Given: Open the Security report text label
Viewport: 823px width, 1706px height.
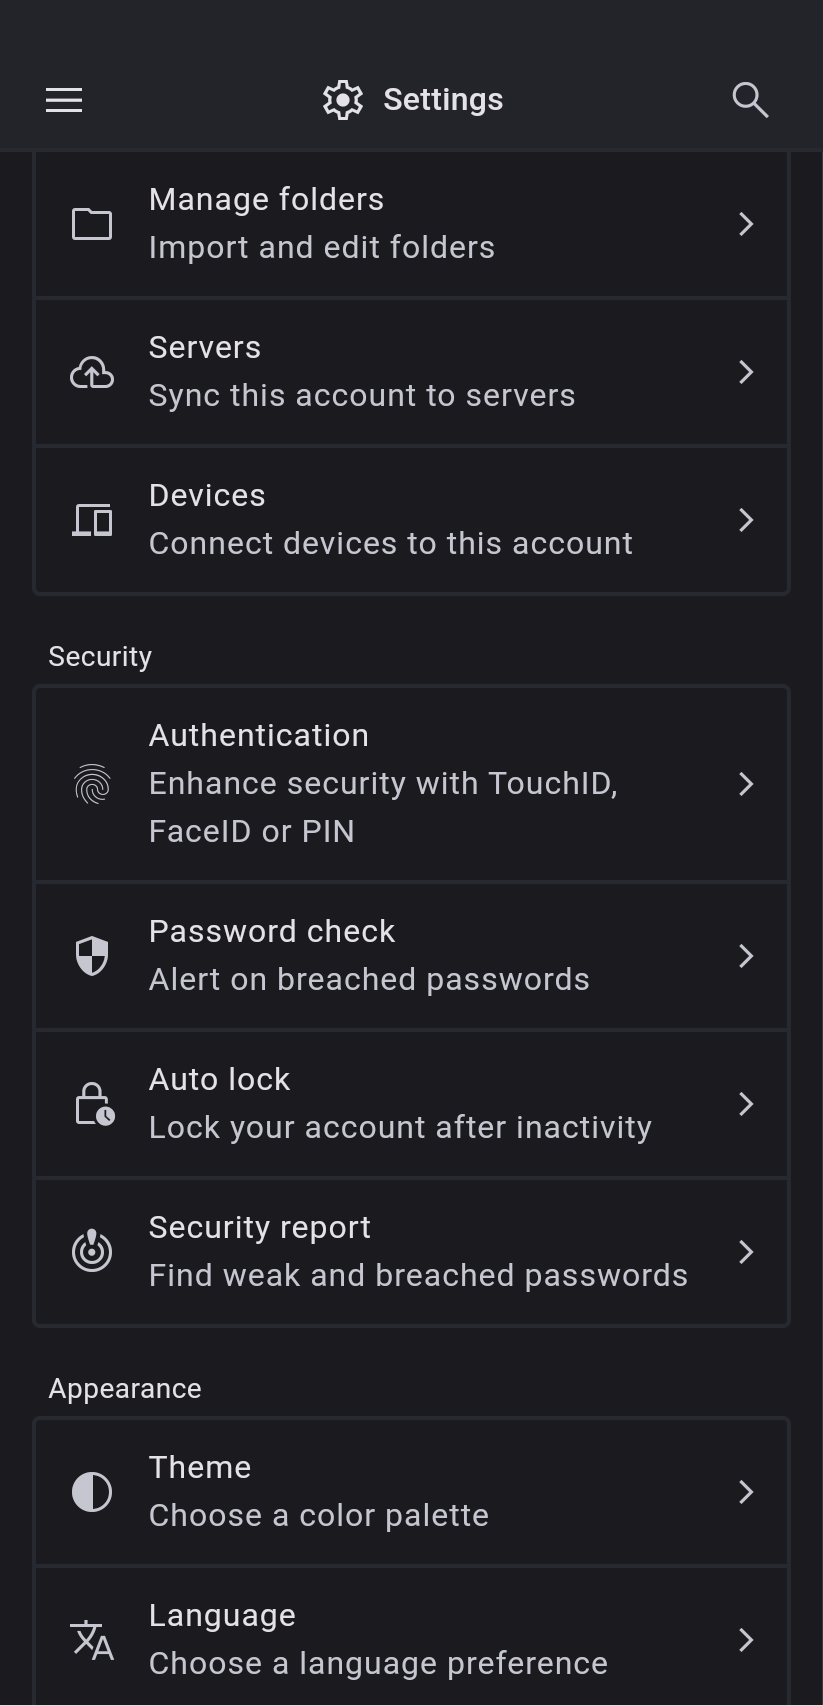Looking at the screenshot, I should pos(260,1228).
